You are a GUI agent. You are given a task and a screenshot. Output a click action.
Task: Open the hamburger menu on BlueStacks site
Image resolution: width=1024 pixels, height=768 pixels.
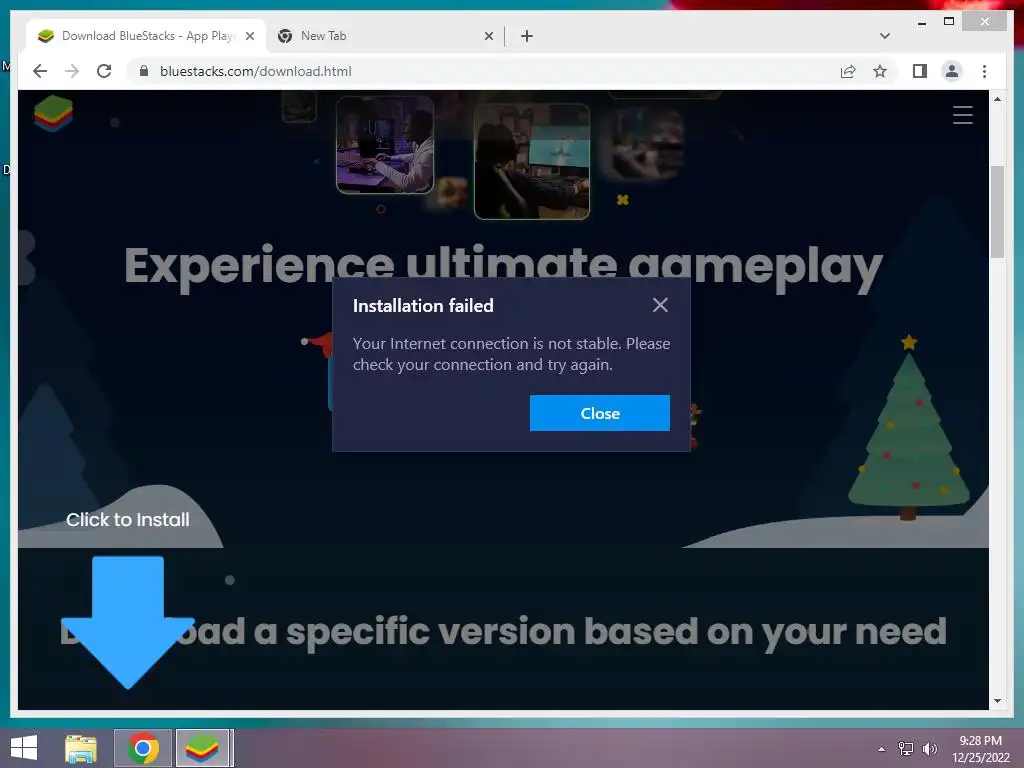963,115
